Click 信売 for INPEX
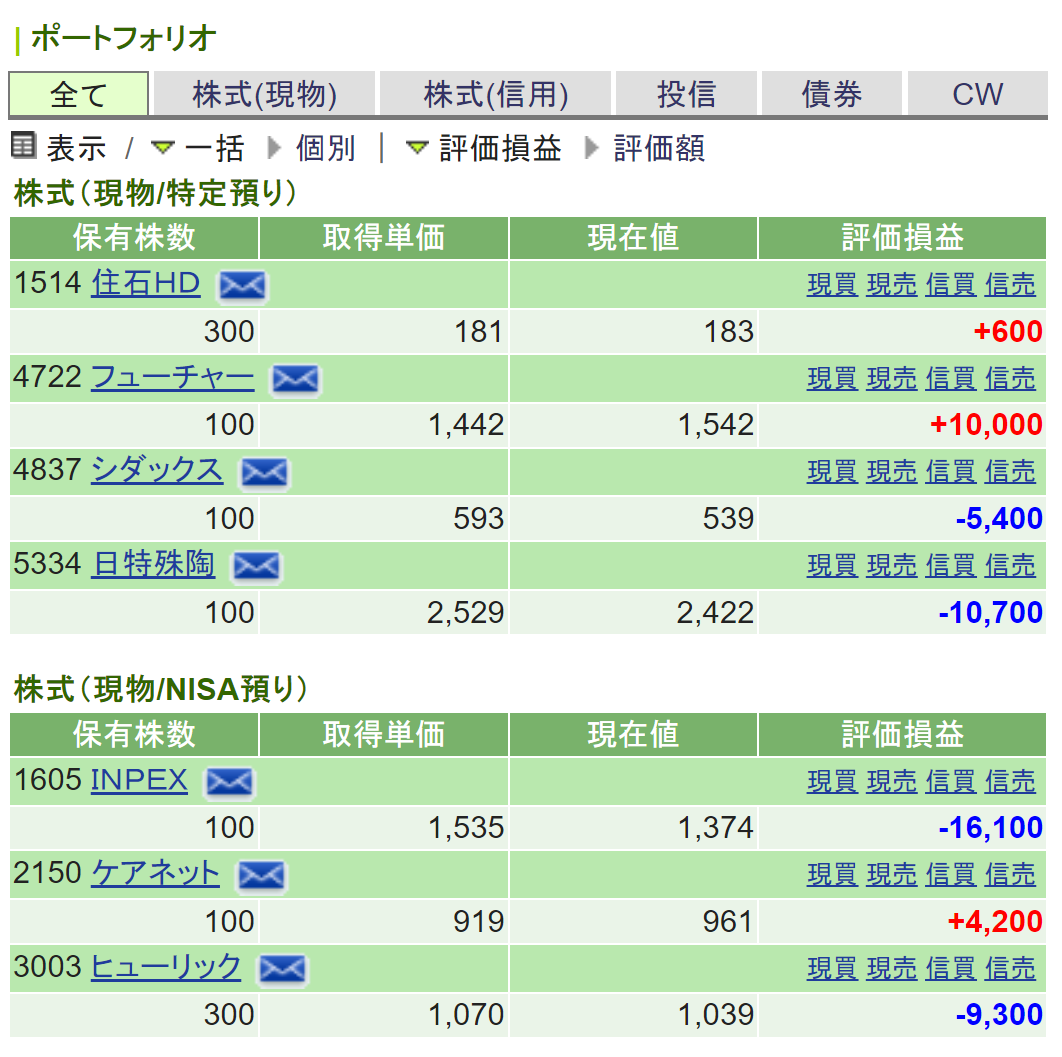1062x1057 pixels. click(1010, 781)
